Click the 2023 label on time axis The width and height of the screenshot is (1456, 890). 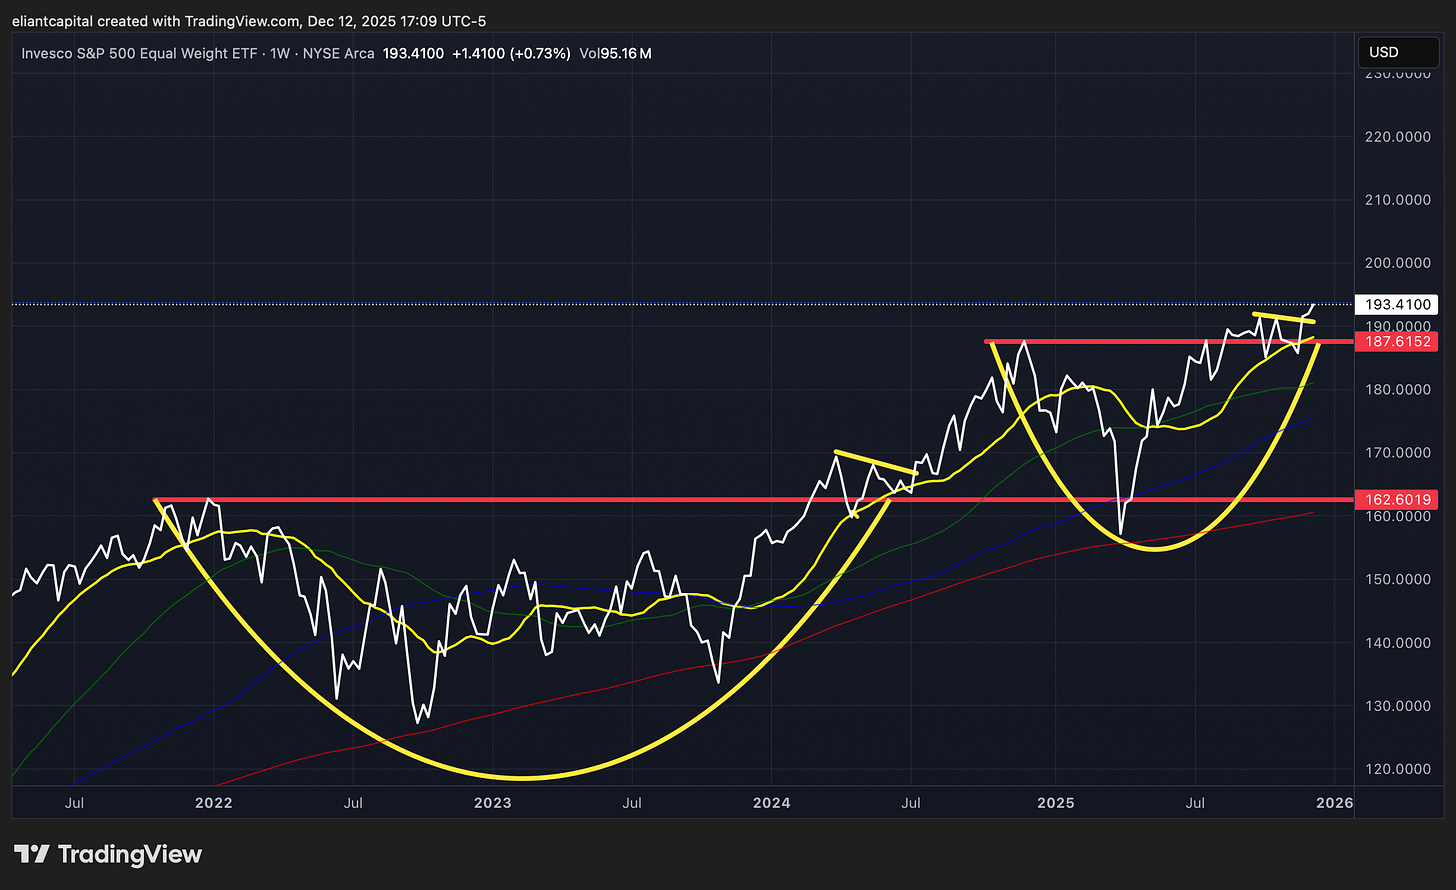(493, 802)
